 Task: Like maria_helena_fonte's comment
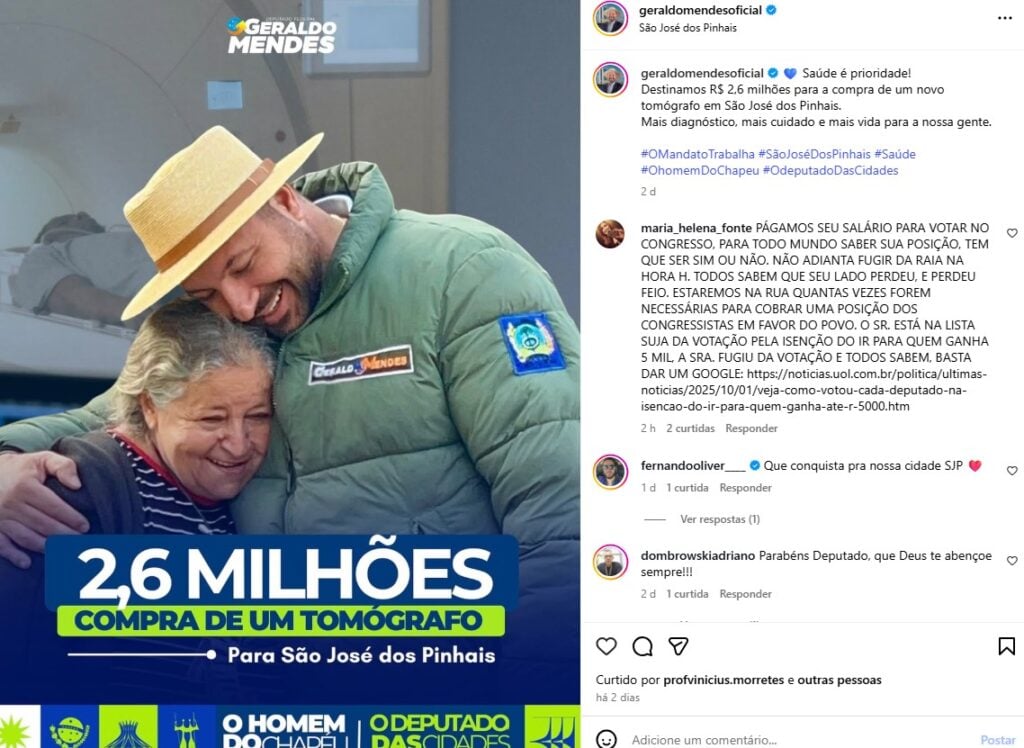click(1012, 233)
